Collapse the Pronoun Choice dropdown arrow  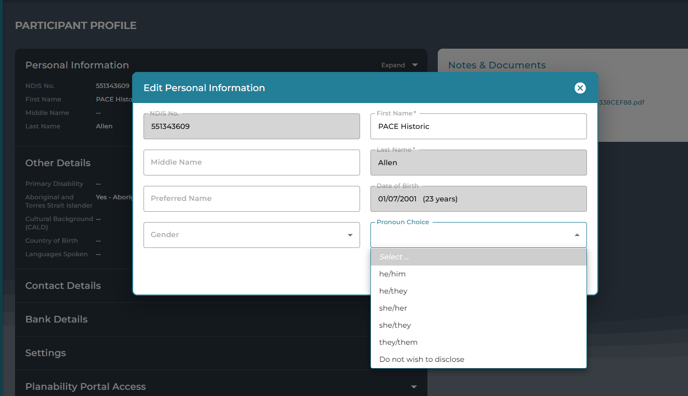click(x=577, y=235)
